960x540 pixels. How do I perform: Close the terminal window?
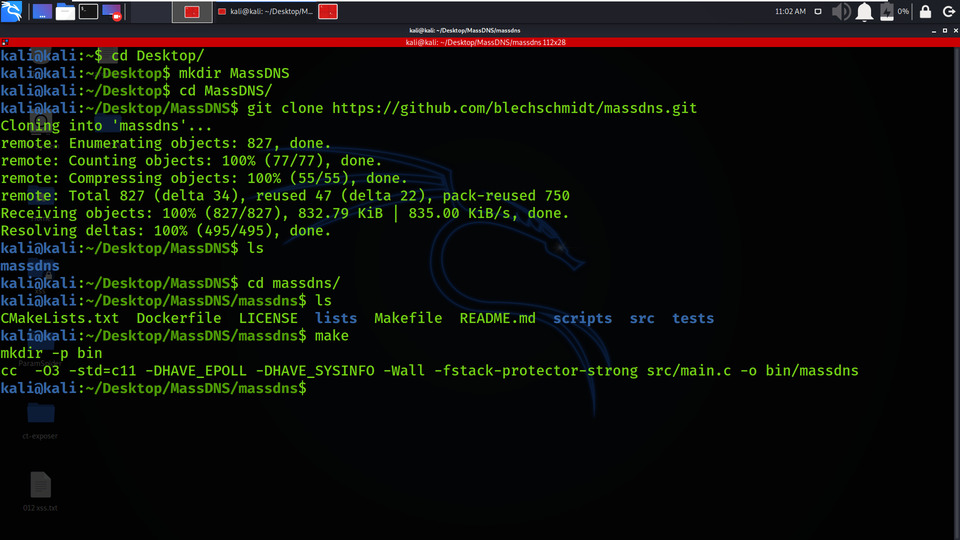tap(956, 31)
